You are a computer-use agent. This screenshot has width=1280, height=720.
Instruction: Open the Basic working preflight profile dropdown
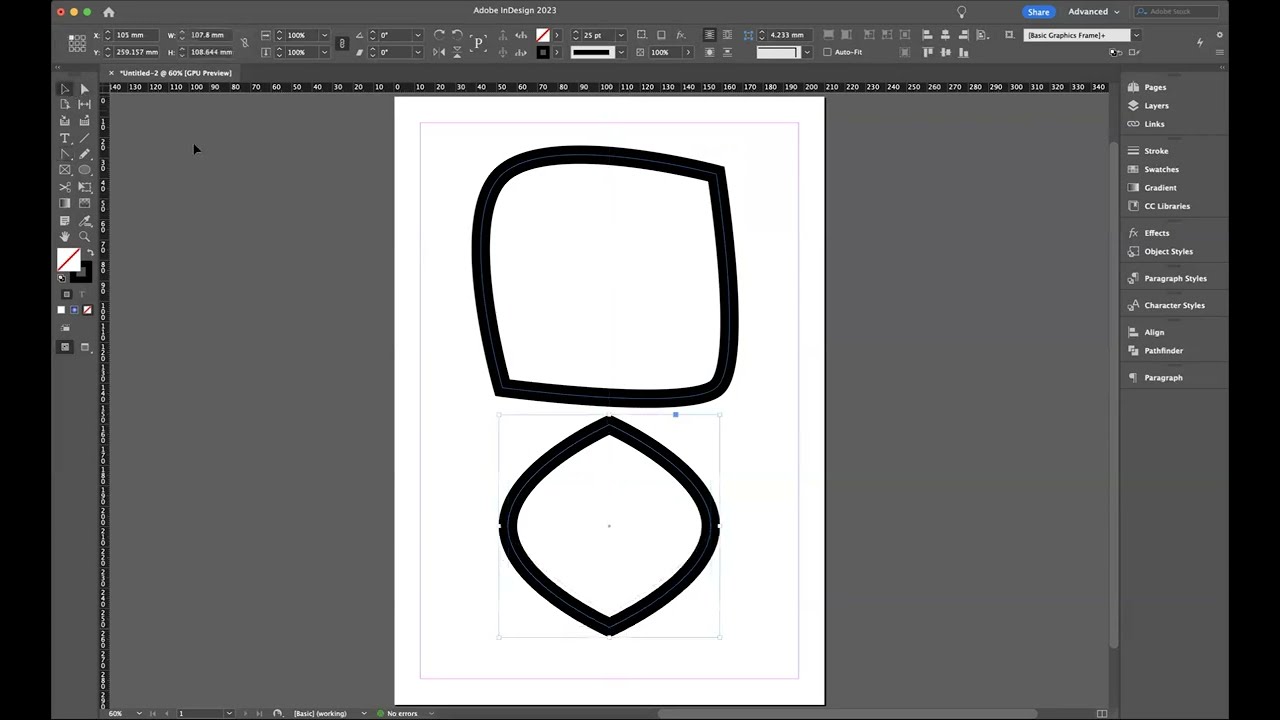click(x=365, y=713)
